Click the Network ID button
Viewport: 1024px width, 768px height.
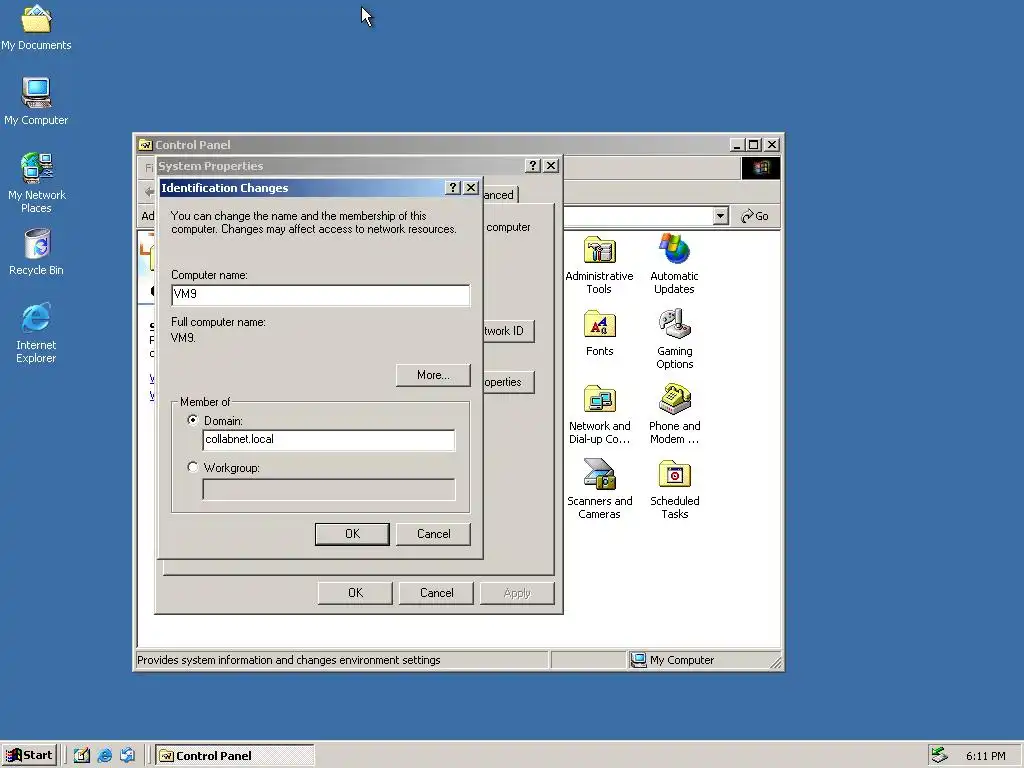tap(509, 330)
